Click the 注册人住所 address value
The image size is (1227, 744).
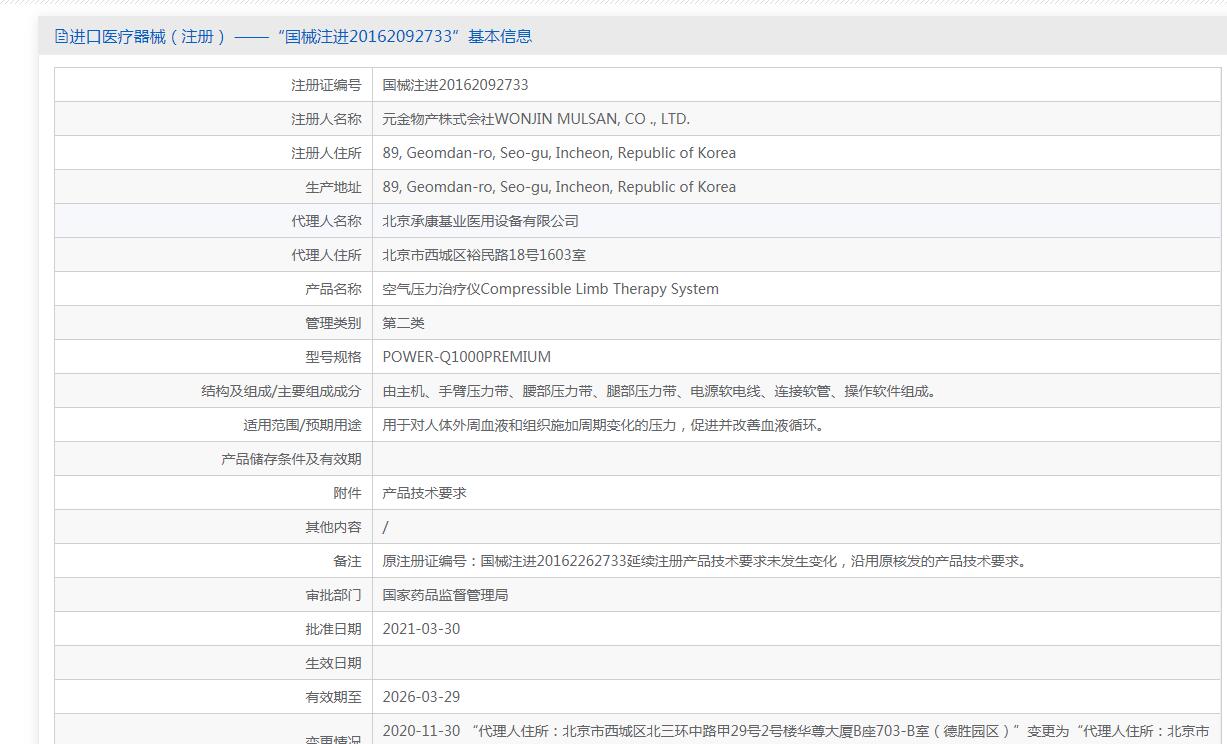tap(559, 153)
